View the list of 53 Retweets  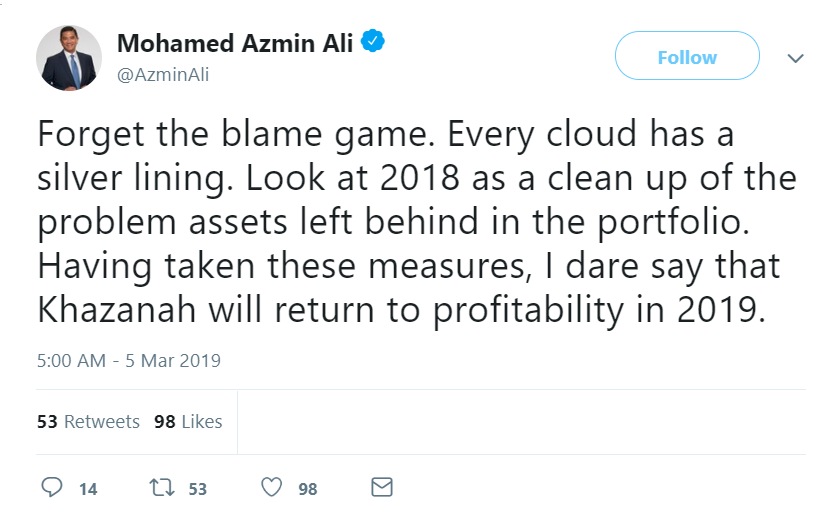coord(88,422)
